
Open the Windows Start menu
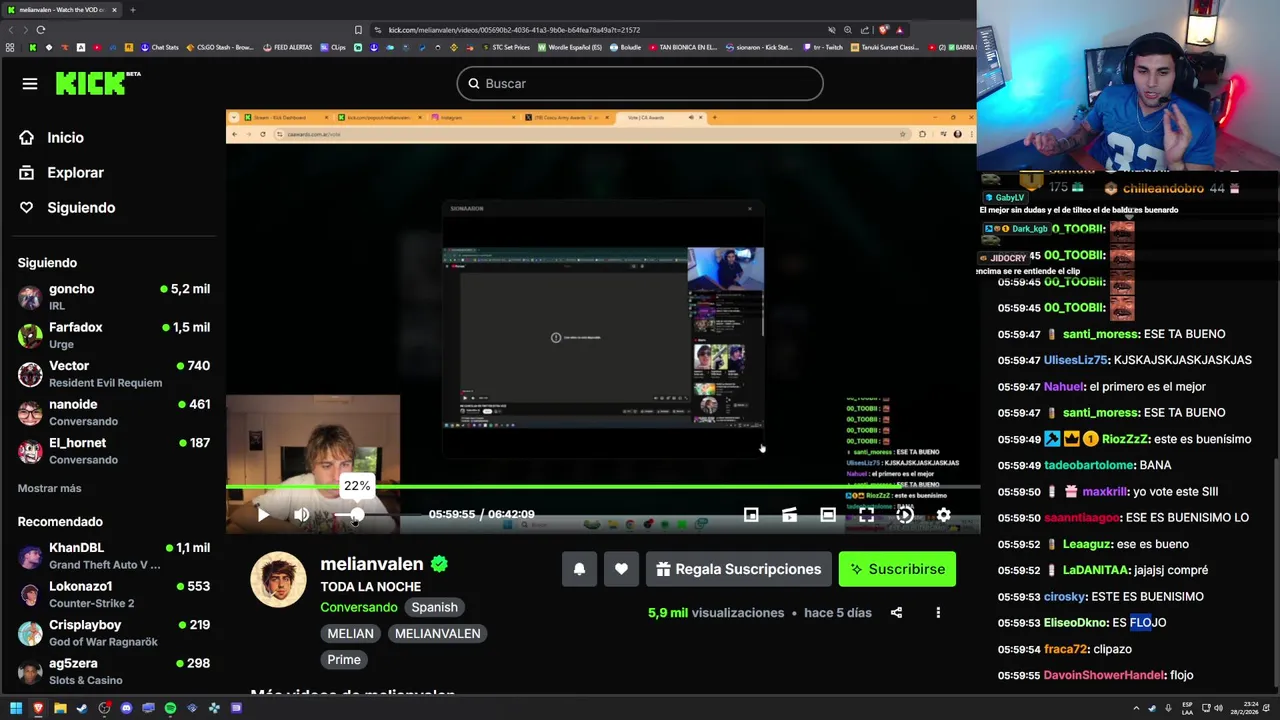(16, 708)
